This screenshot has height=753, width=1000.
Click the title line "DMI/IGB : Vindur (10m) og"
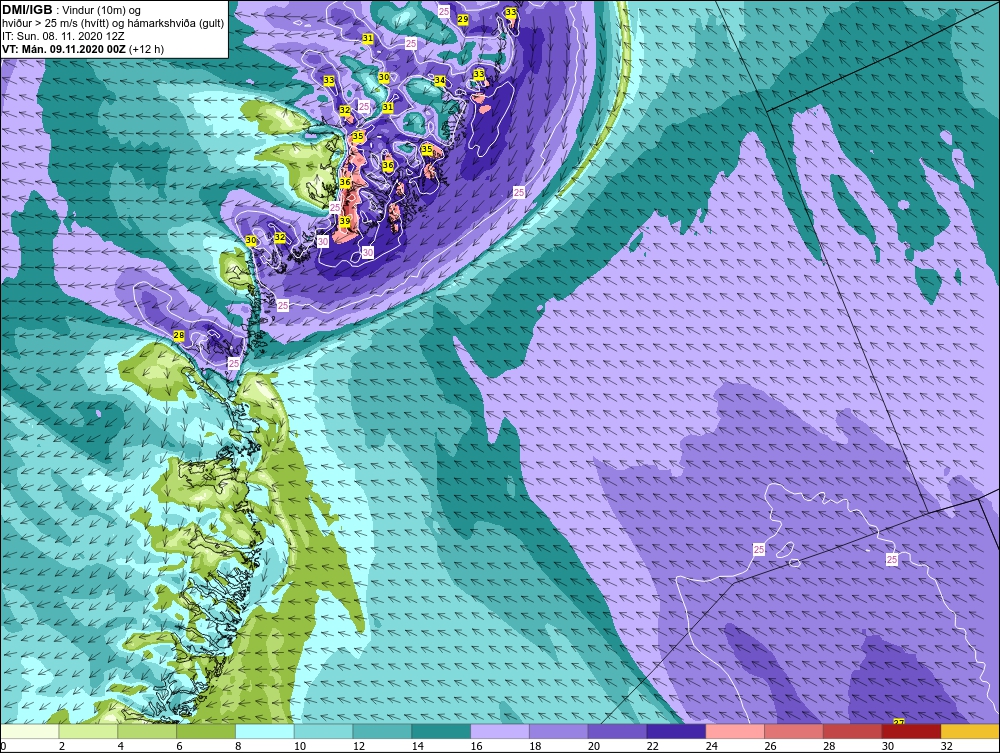pyautogui.click(x=72, y=10)
